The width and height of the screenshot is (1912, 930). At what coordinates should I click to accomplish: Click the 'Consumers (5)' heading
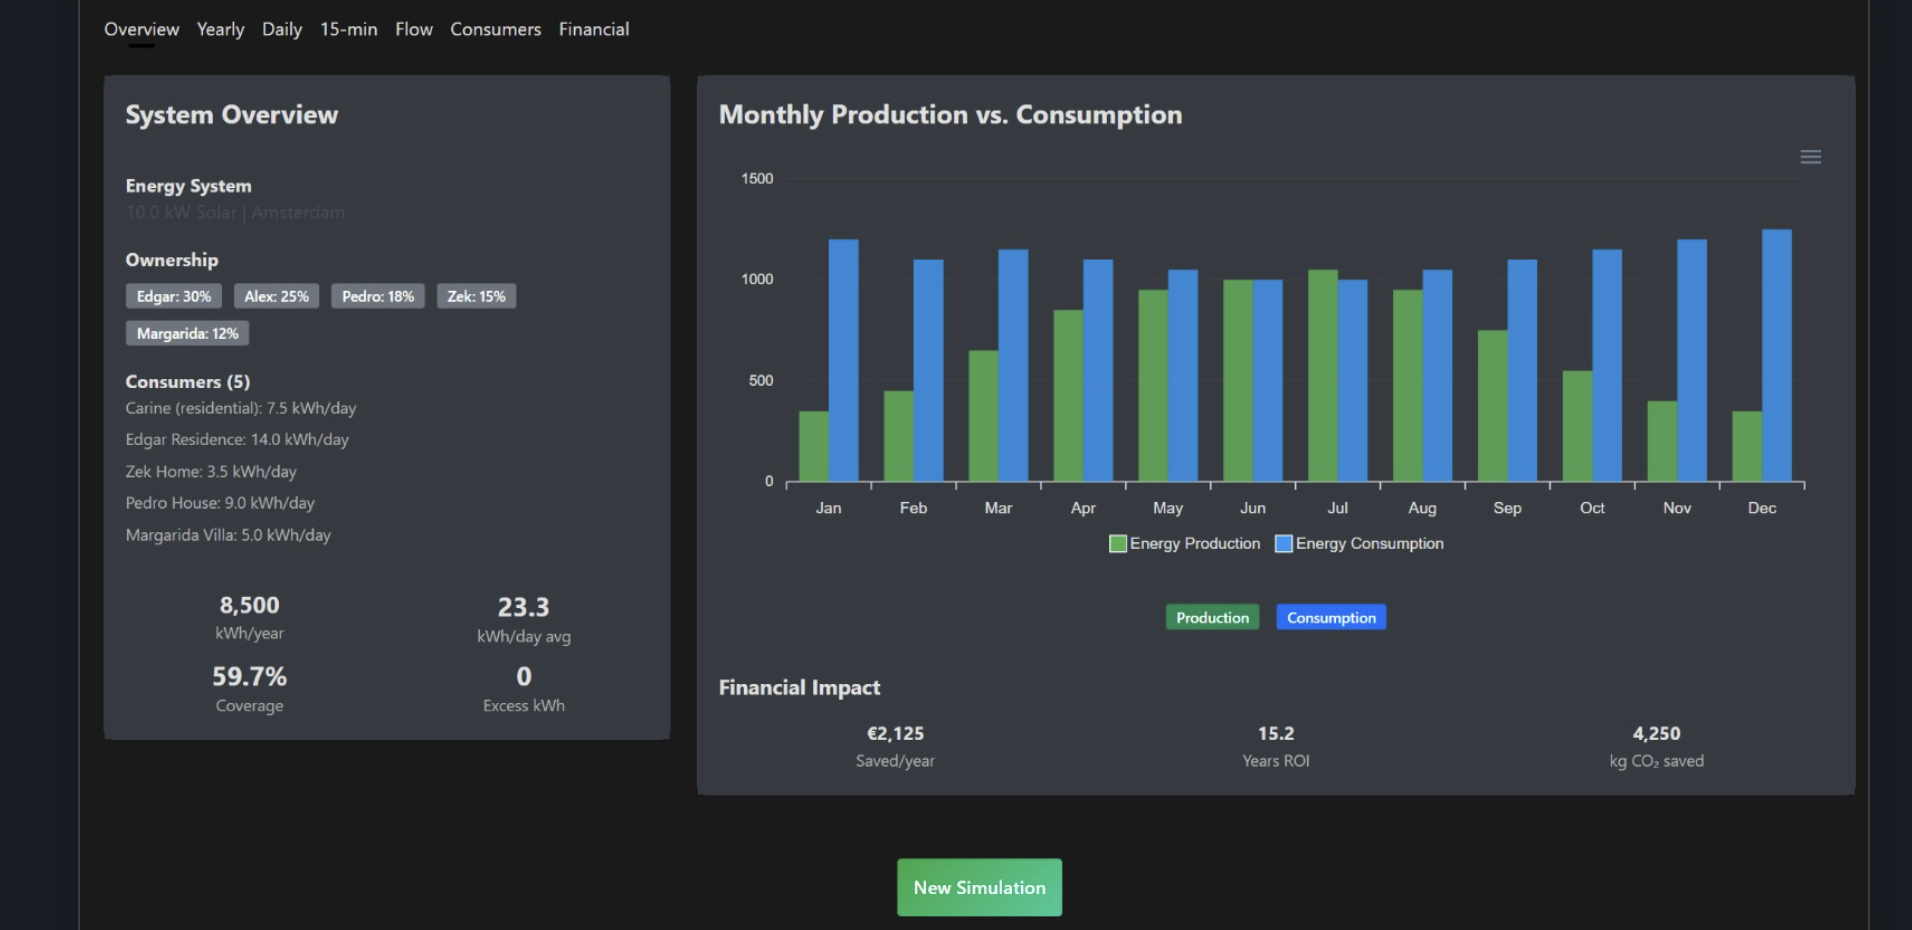188,381
